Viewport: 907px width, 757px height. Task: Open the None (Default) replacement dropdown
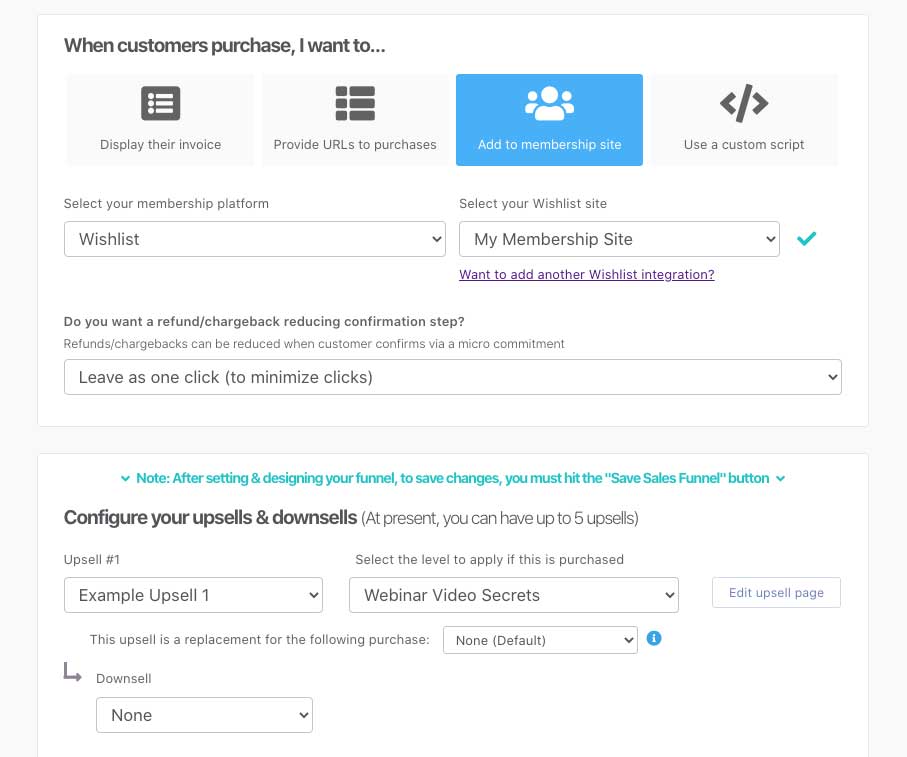pos(540,640)
